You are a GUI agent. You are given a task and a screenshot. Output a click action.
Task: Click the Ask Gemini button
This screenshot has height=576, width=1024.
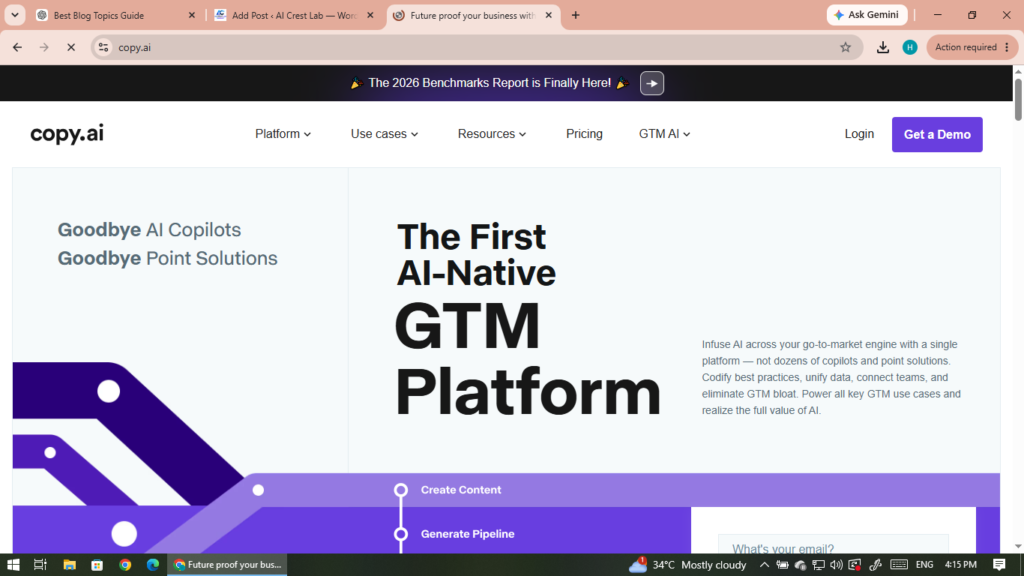(x=867, y=14)
